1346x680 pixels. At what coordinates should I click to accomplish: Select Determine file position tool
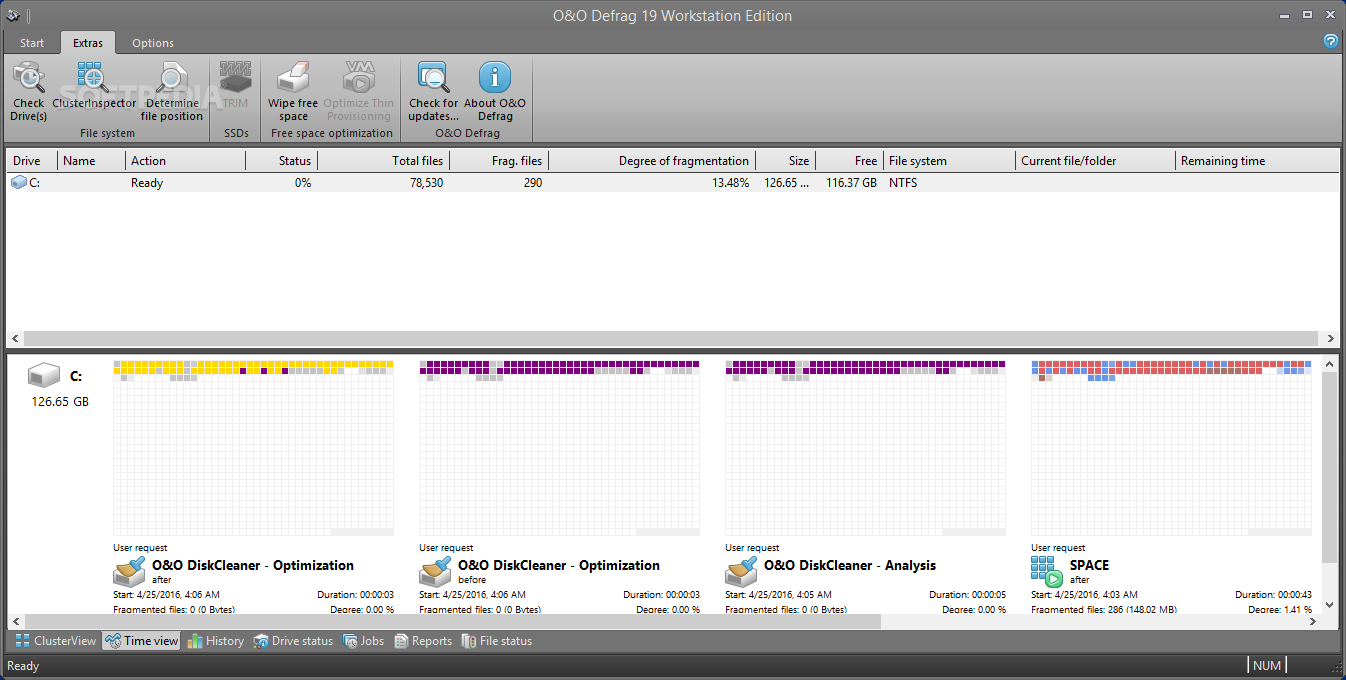[171, 77]
